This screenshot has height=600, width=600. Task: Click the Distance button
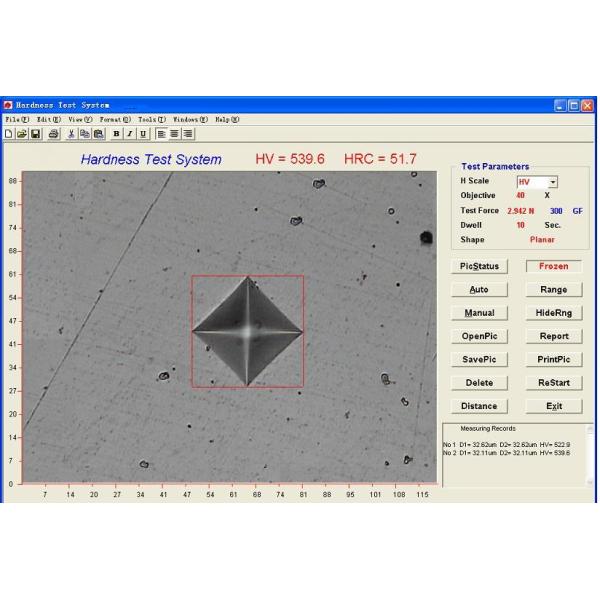tap(479, 406)
